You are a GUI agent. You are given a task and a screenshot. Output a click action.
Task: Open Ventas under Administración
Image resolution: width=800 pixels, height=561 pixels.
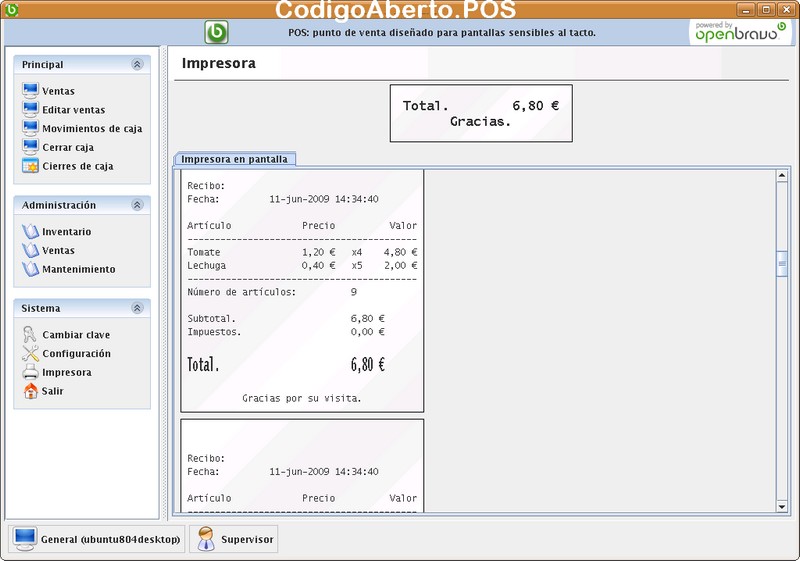tap(58, 250)
